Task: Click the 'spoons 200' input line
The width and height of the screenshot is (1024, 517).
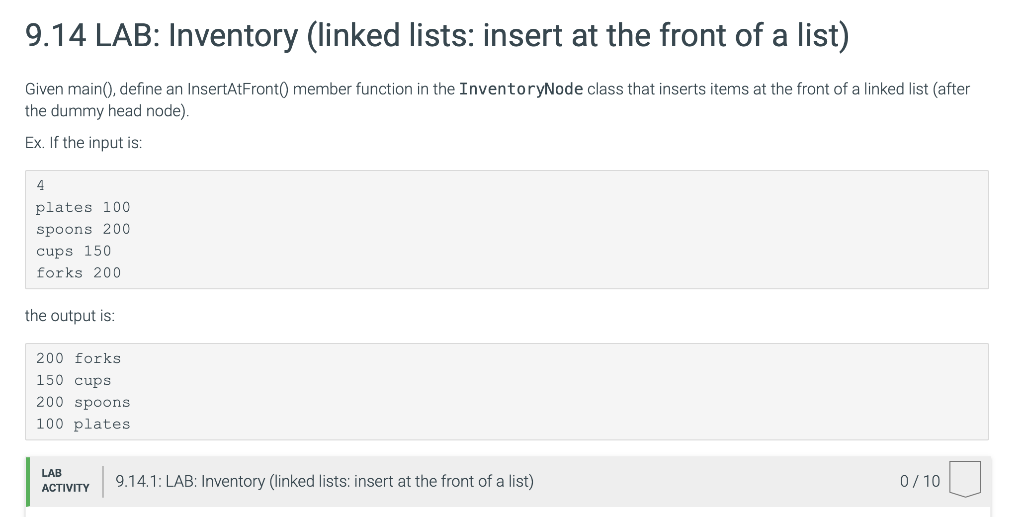Action: click(x=83, y=229)
